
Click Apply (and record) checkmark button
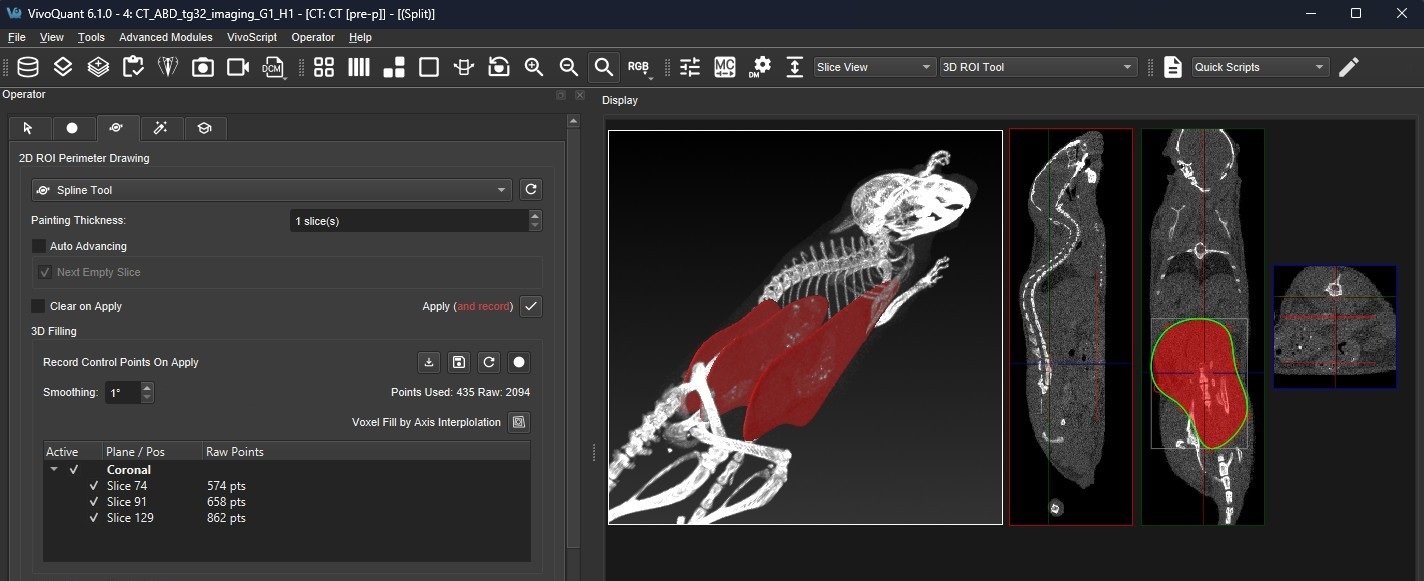(530, 306)
